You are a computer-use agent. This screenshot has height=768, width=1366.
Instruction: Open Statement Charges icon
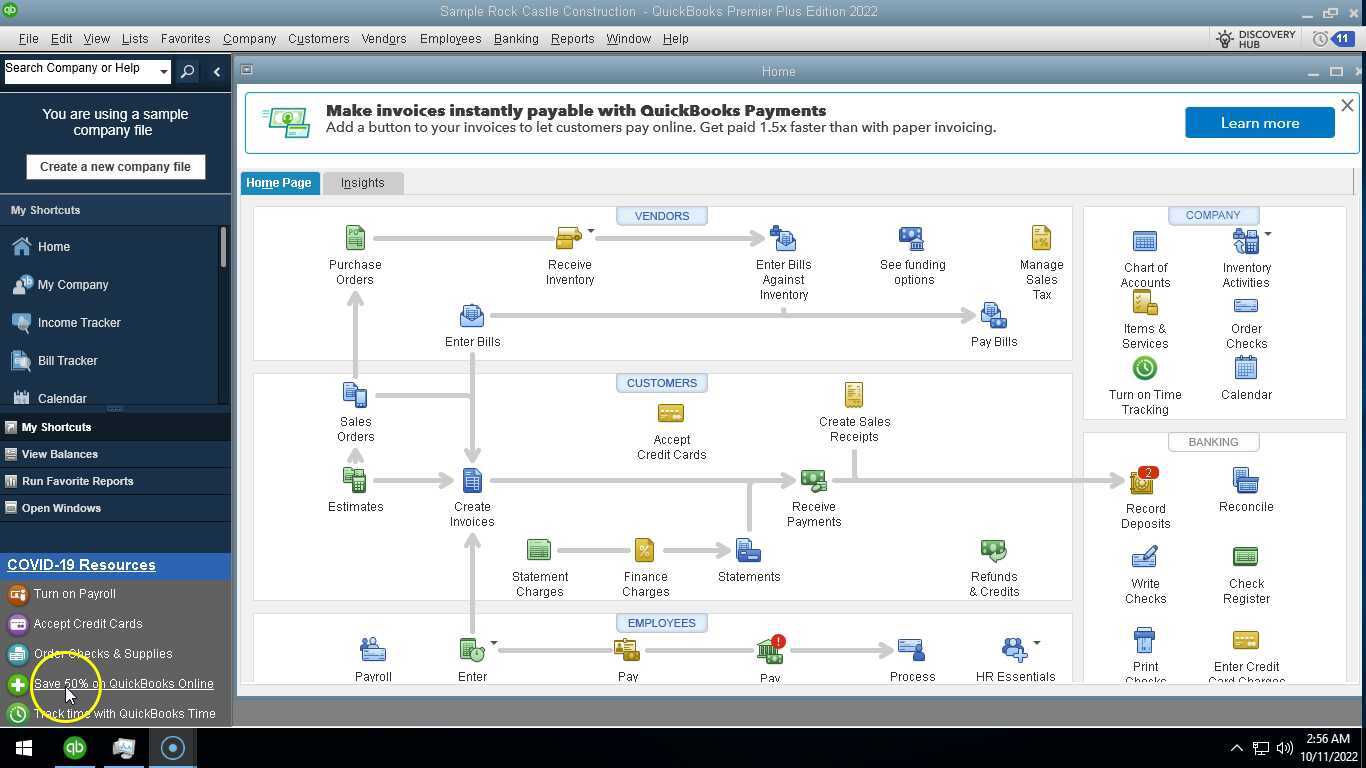point(539,550)
